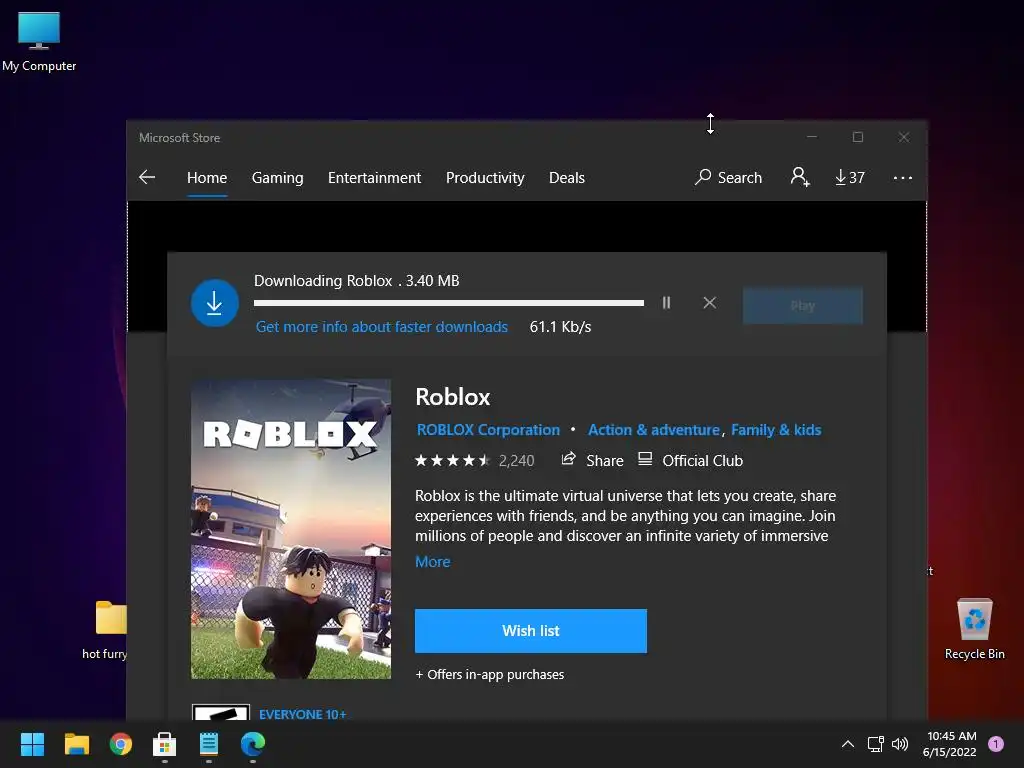
Task: Open the Official Club link
Action: coord(691,460)
